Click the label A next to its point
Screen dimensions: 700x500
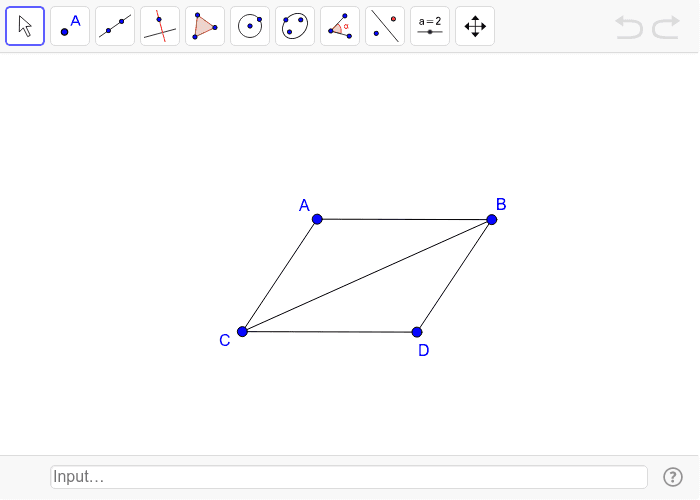pyautogui.click(x=304, y=205)
